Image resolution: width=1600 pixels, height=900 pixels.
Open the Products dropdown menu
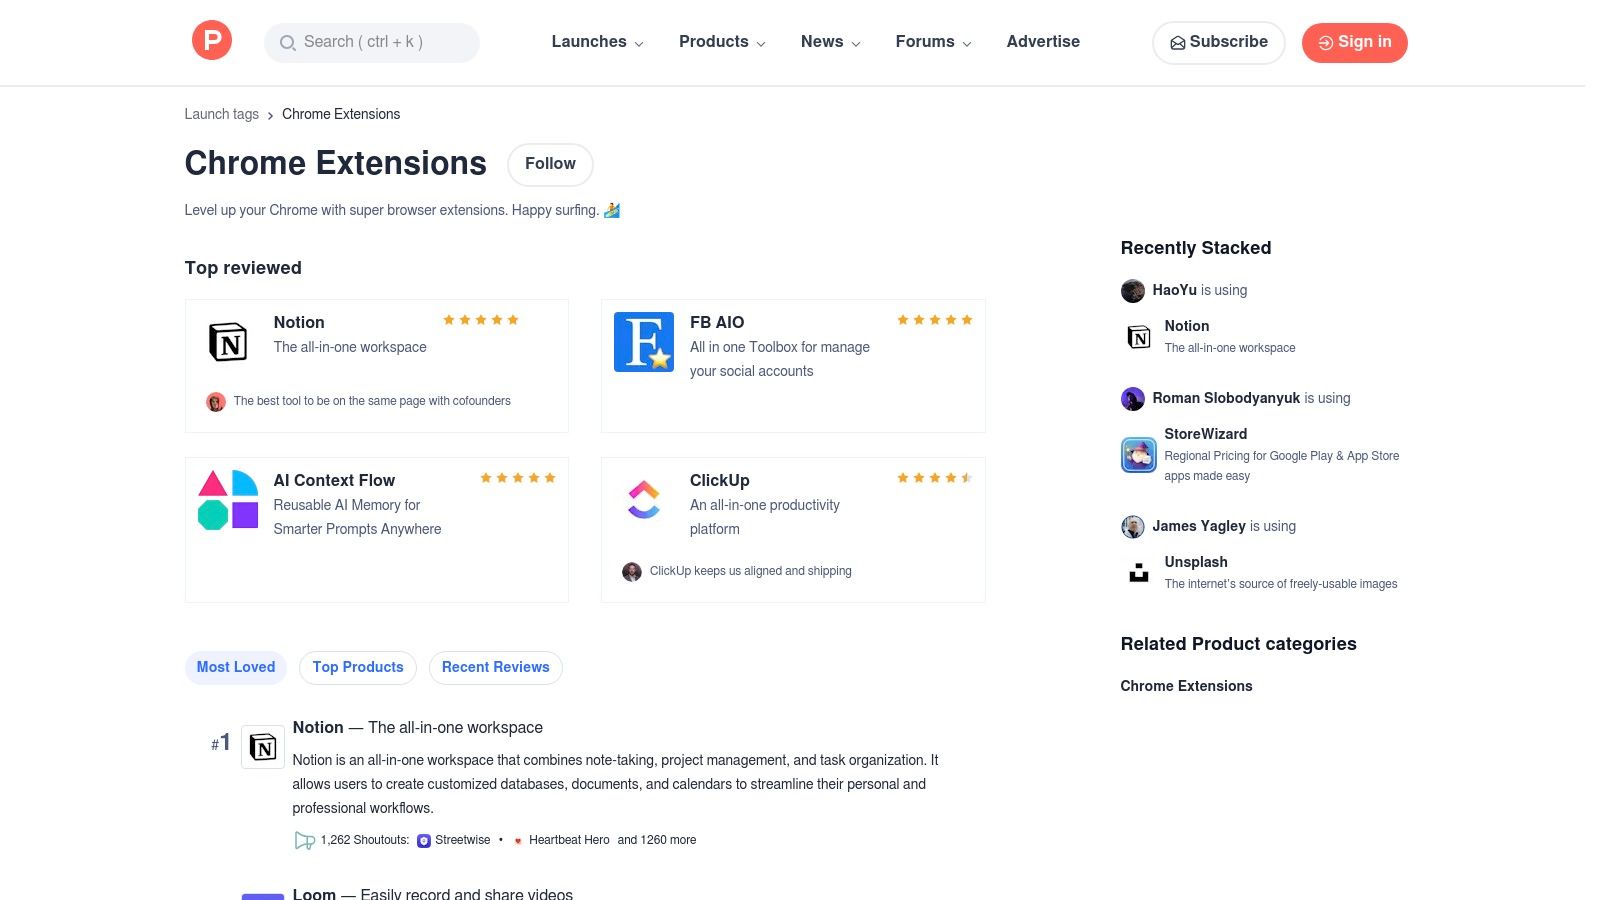point(721,42)
